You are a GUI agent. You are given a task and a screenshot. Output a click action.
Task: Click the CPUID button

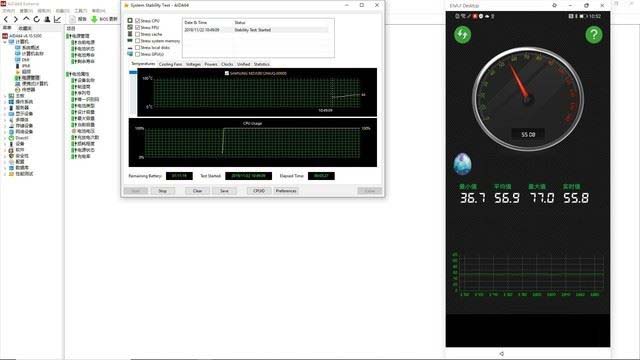pos(259,191)
